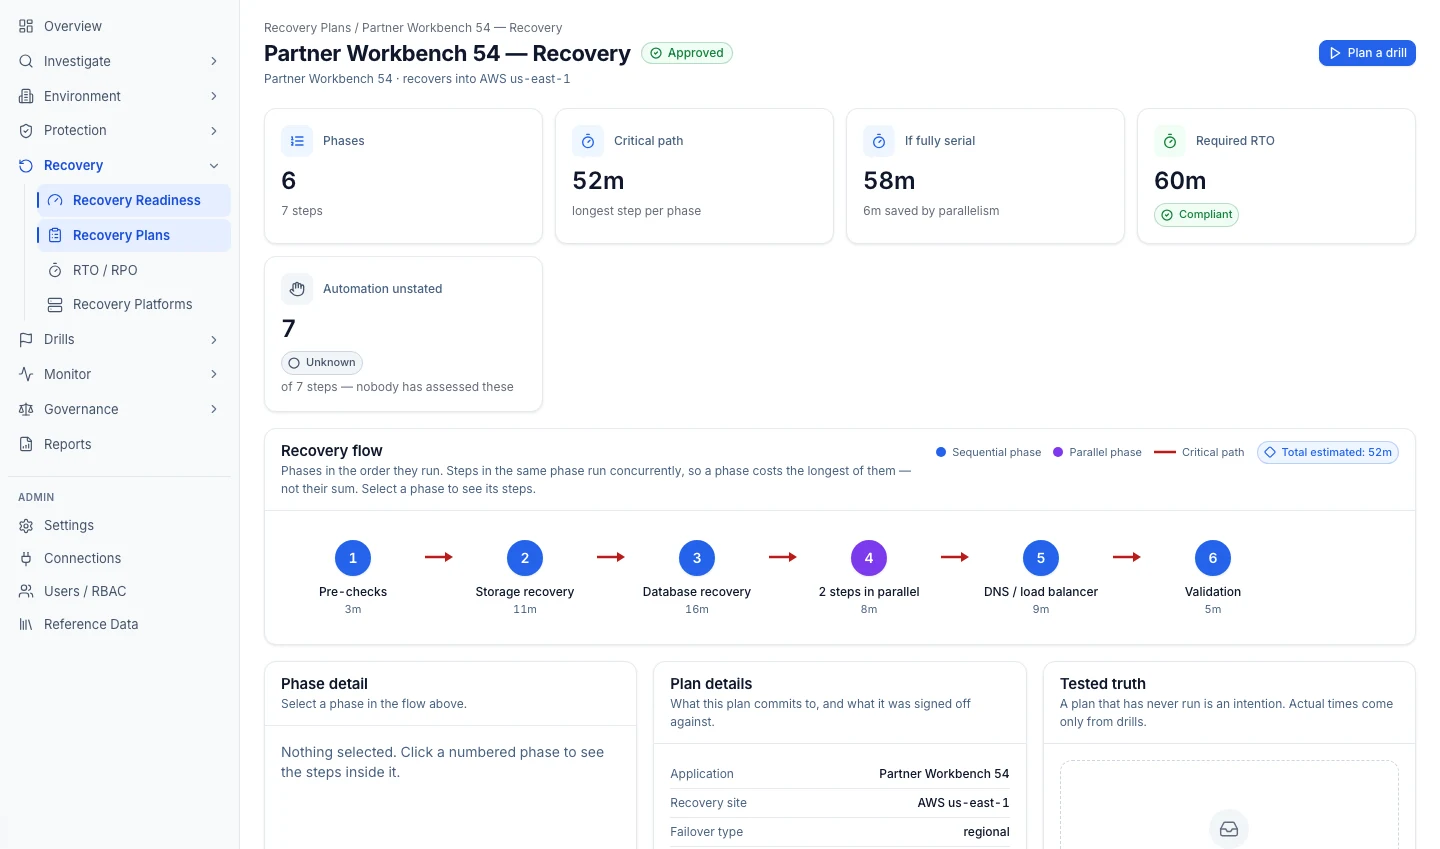Select phase 6 Validation circle

[1213, 558]
